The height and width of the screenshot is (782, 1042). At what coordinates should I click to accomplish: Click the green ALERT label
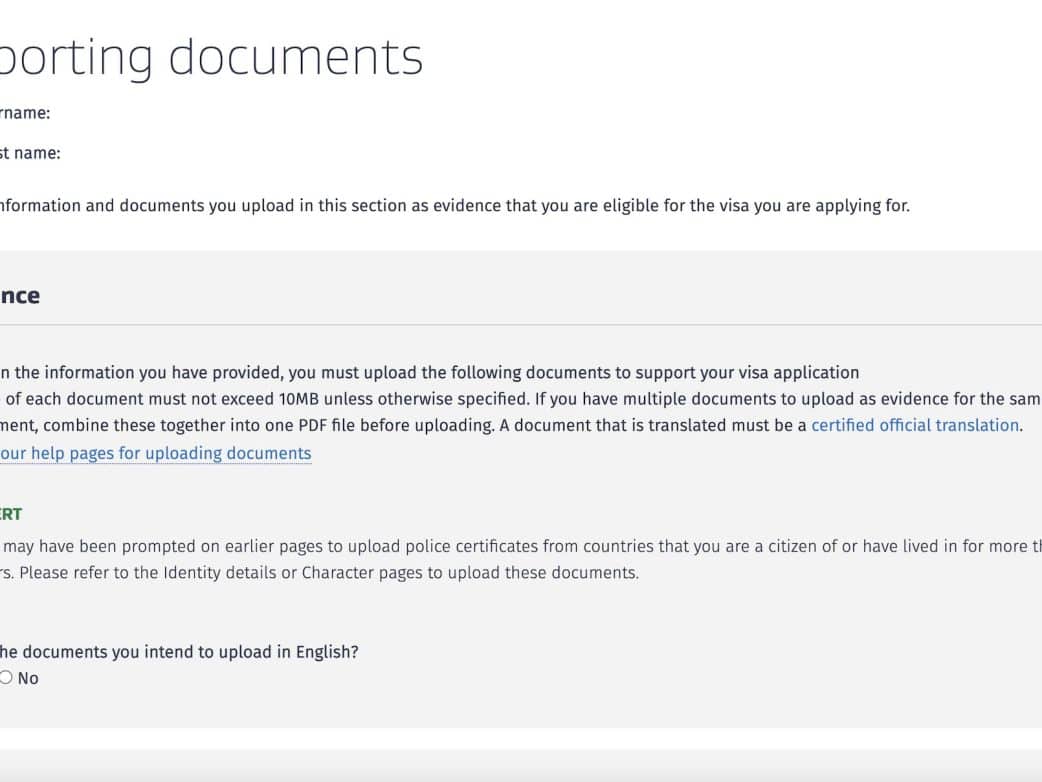click(10, 514)
